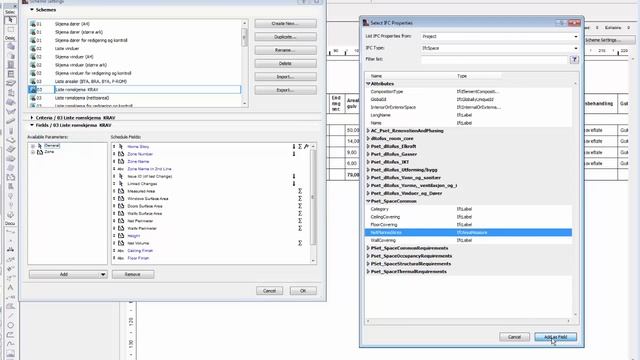The width and height of the screenshot is (640, 360).
Task: Toggle the sum on Walls Surface Area row
Action: point(300,213)
